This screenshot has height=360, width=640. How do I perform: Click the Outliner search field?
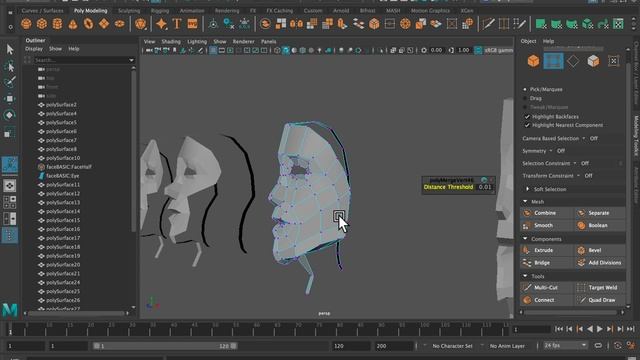[x=80, y=60]
